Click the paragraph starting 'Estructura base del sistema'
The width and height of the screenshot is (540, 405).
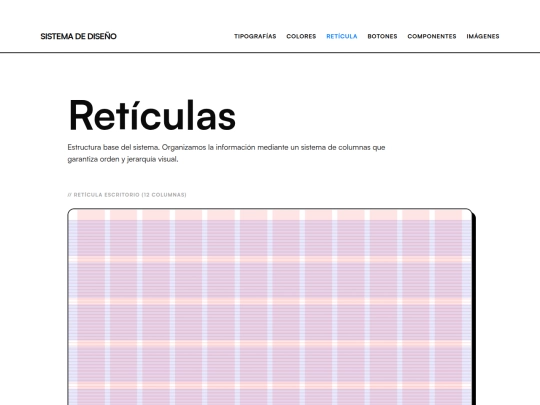click(x=226, y=153)
